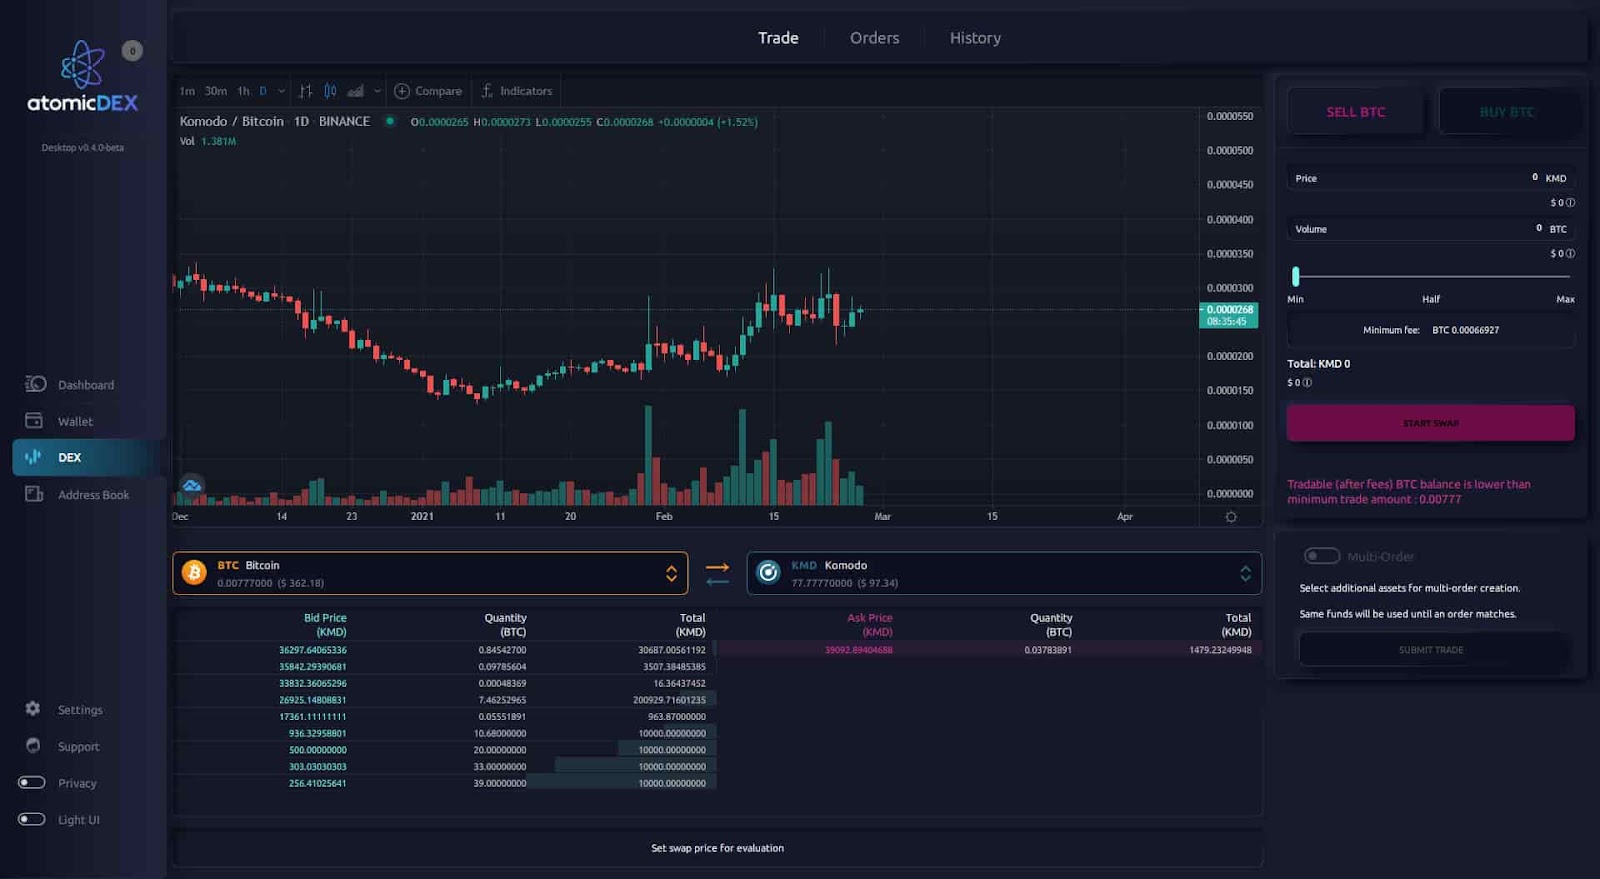The height and width of the screenshot is (879, 1600).
Task: Click the Bitcoin coin icon
Action: click(x=194, y=572)
